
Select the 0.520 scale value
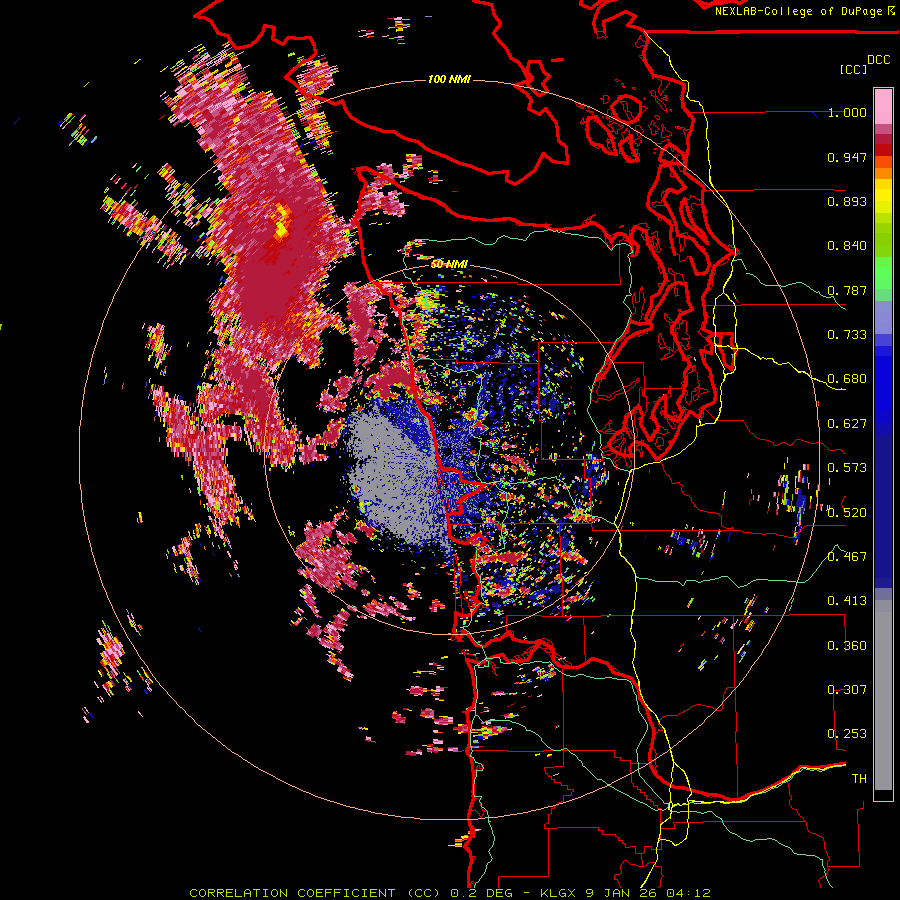click(x=847, y=513)
